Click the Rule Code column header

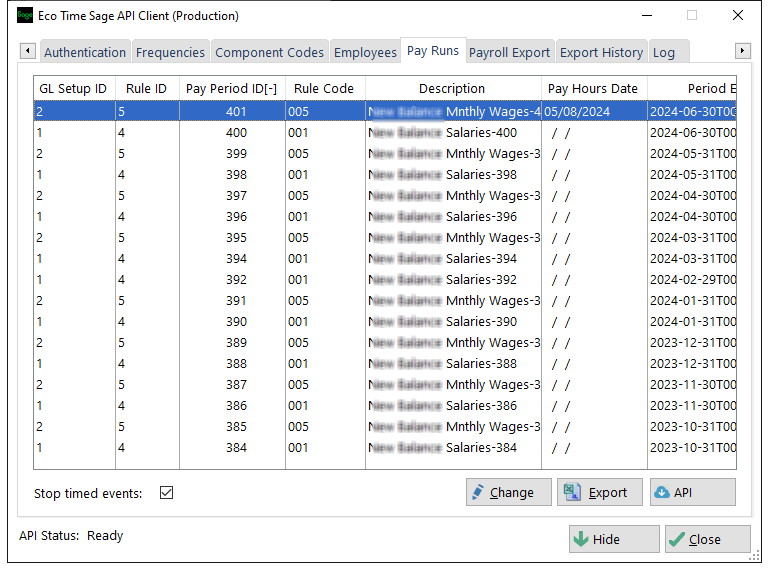(x=324, y=88)
